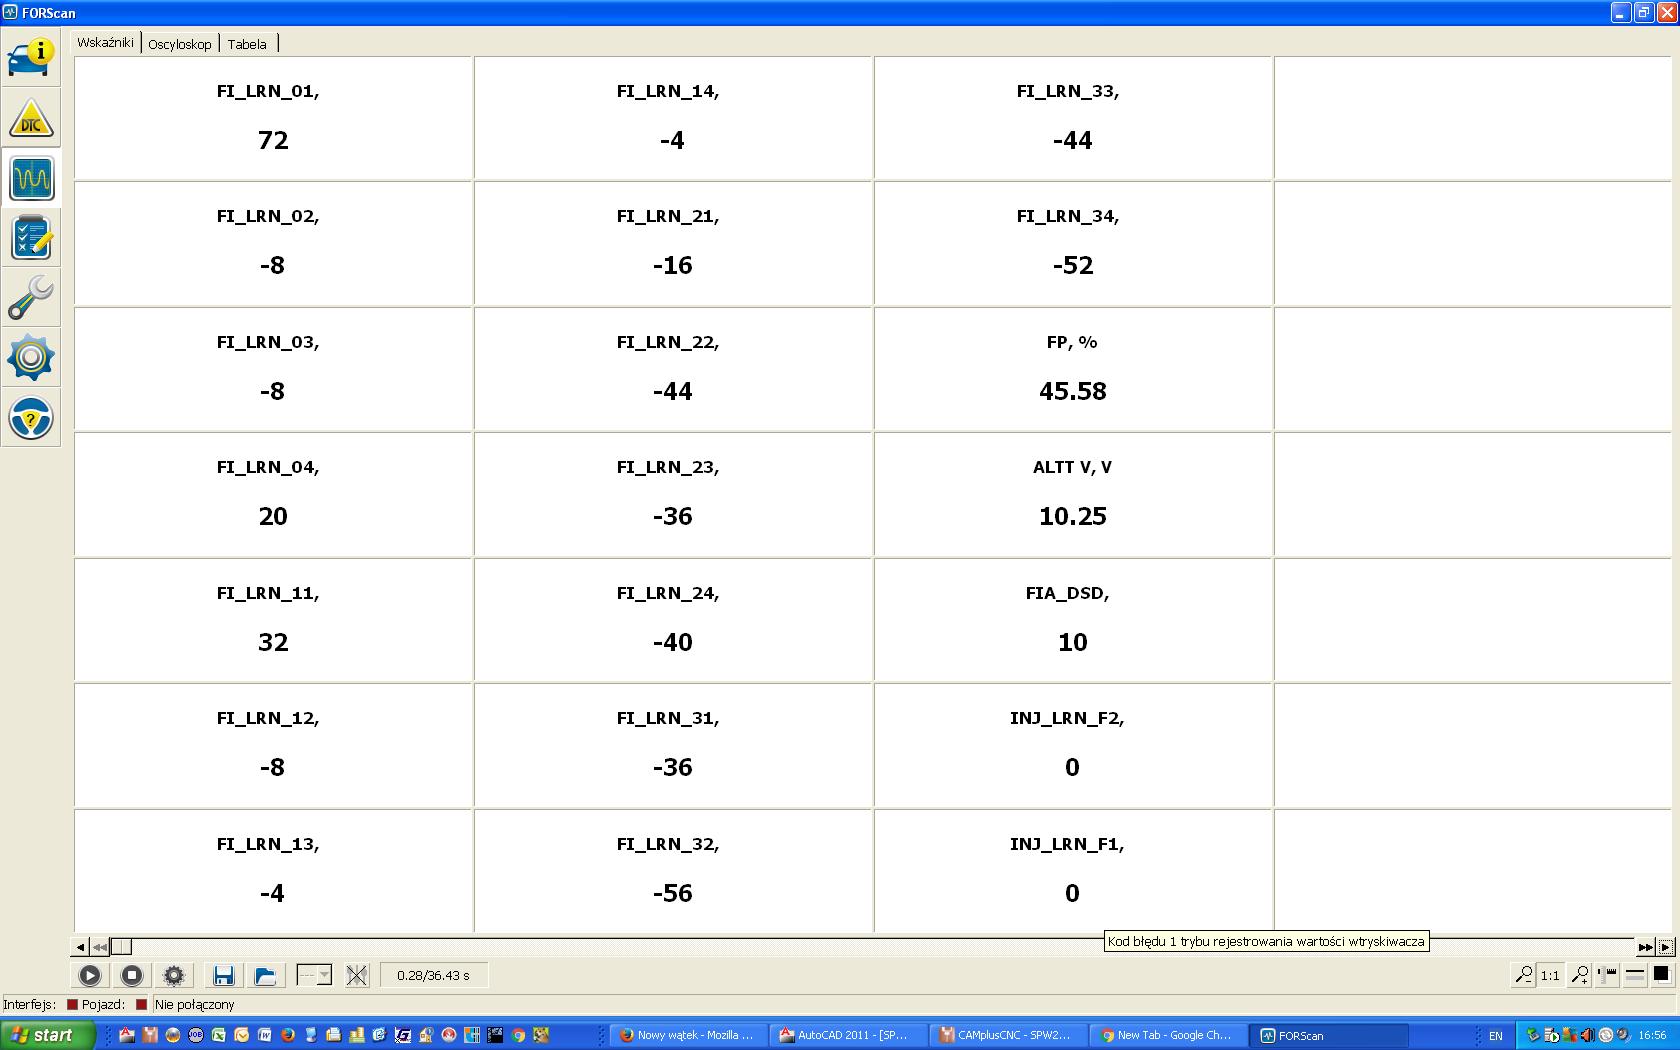The height and width of the screenshot is (1050, 1680).
Task: Switch to the Oscyloskop tab
Action: point(180,44)
